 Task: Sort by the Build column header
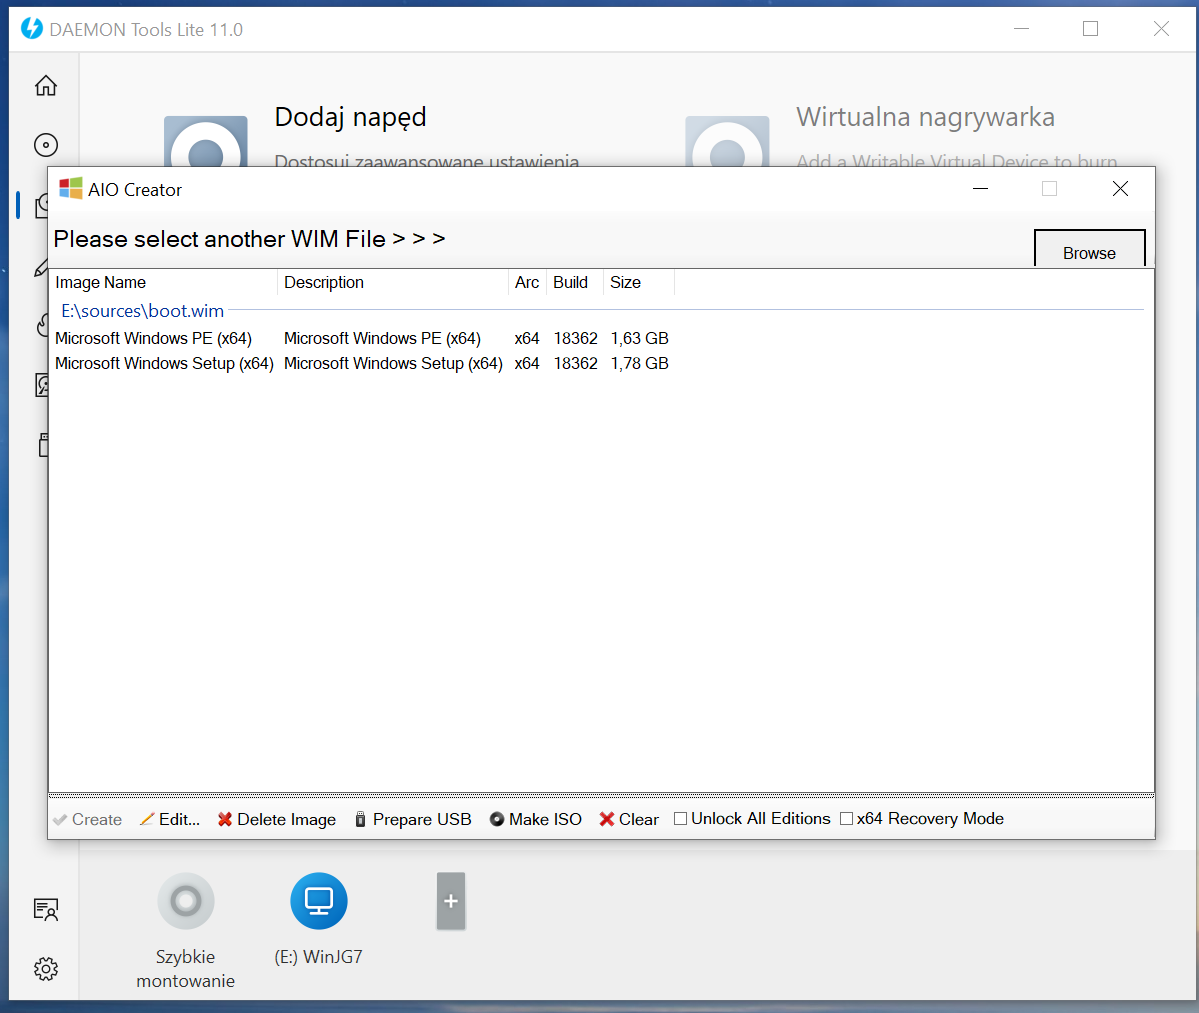tap(575, 282)
